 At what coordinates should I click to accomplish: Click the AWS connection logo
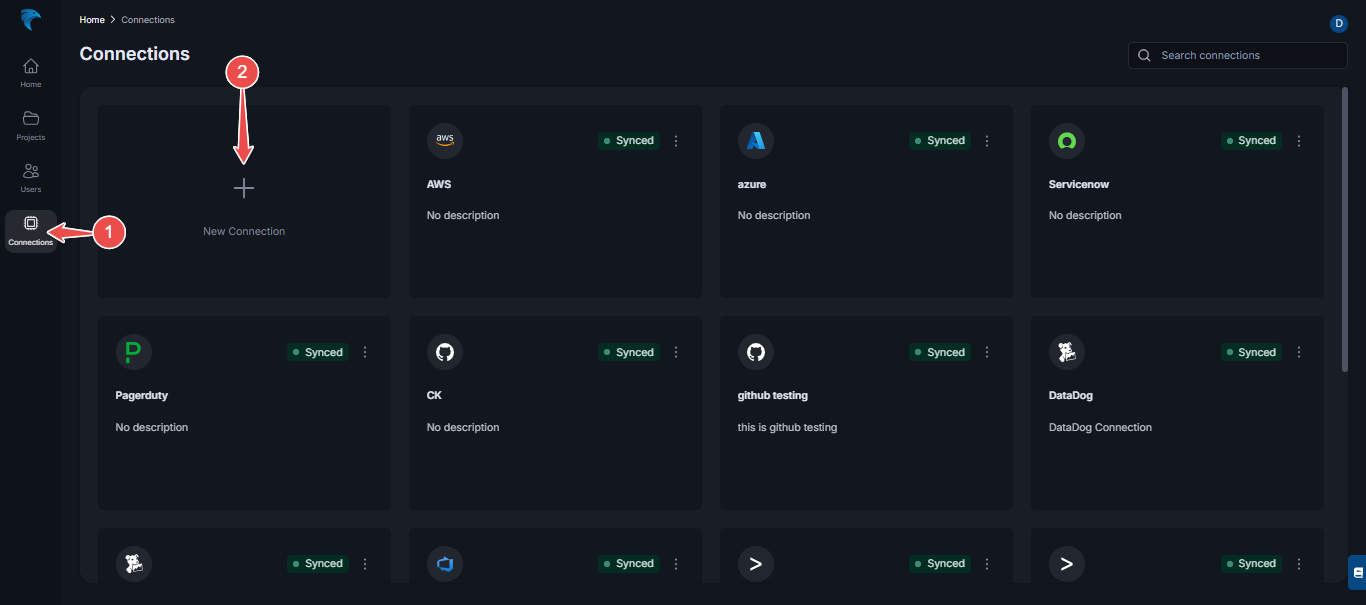click(x=444, y=140)
